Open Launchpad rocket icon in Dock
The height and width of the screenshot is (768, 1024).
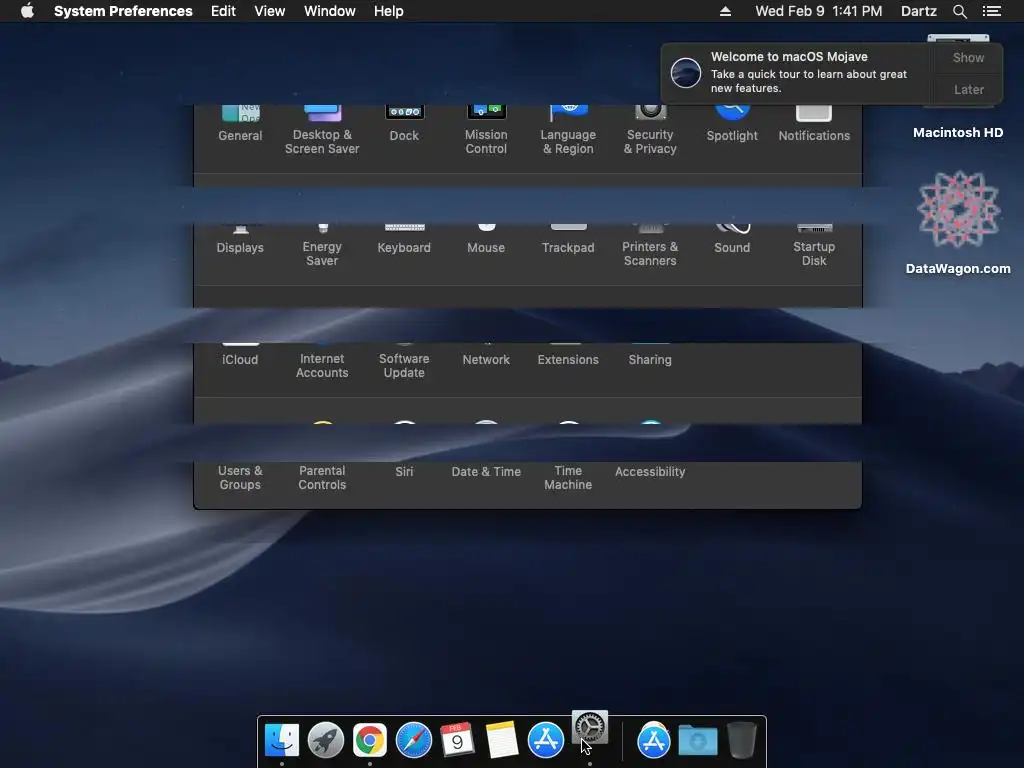[x=326, y=741]
